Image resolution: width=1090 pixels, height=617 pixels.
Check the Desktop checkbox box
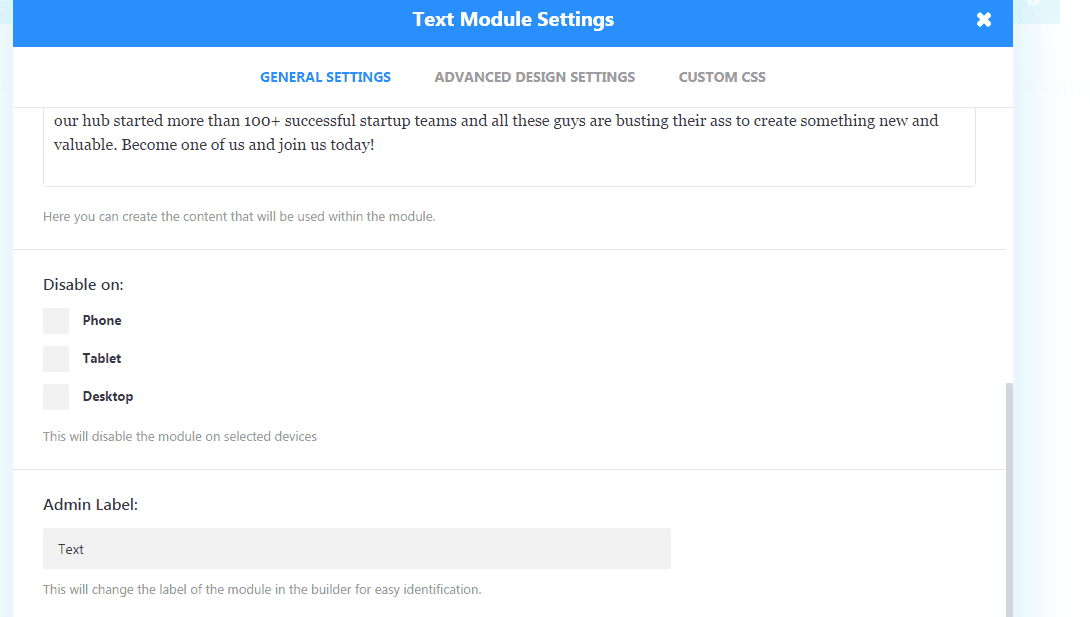[x=56, y=397]
